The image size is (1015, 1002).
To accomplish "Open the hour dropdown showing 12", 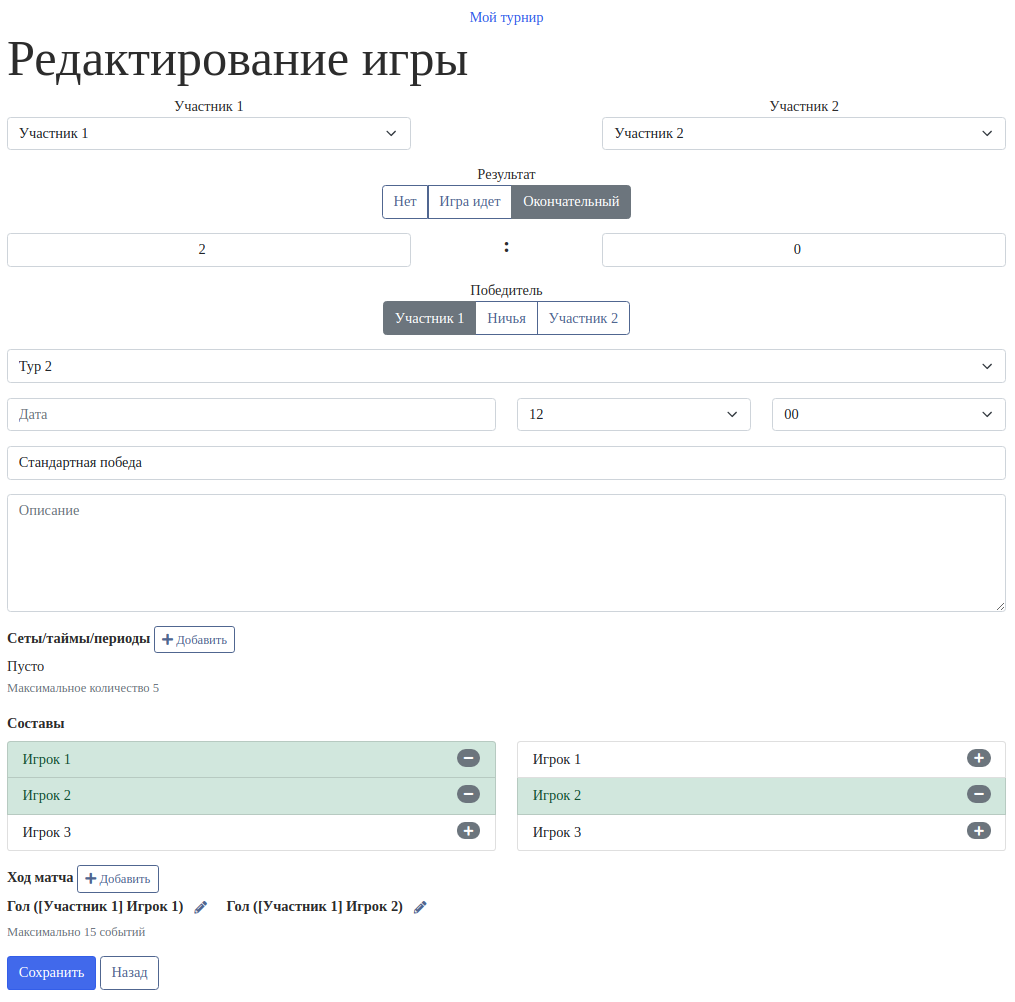I will coord(633,414).
